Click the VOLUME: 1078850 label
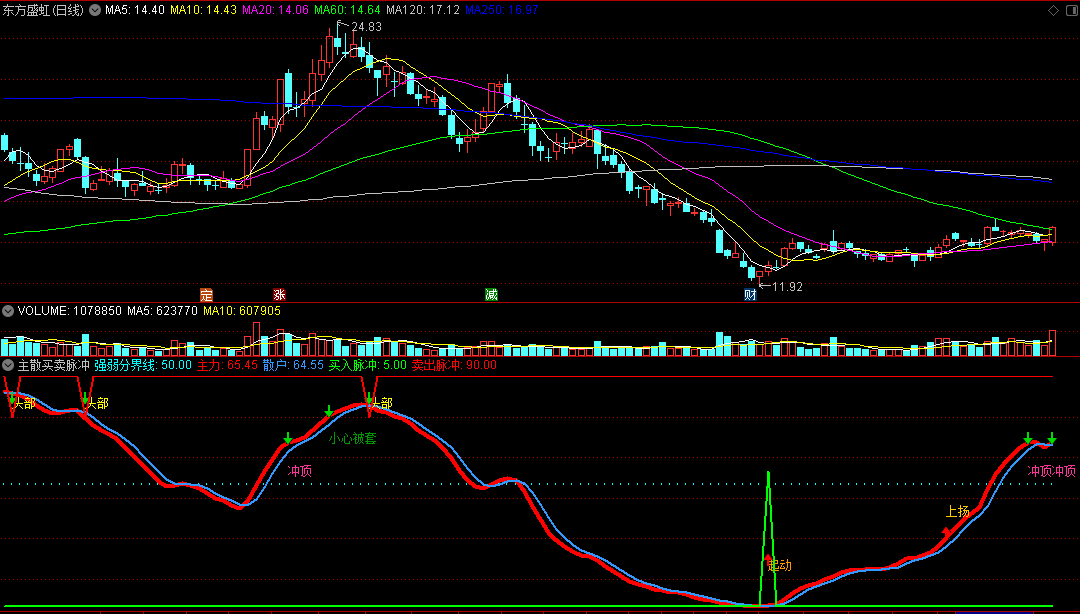 [70, 311]
